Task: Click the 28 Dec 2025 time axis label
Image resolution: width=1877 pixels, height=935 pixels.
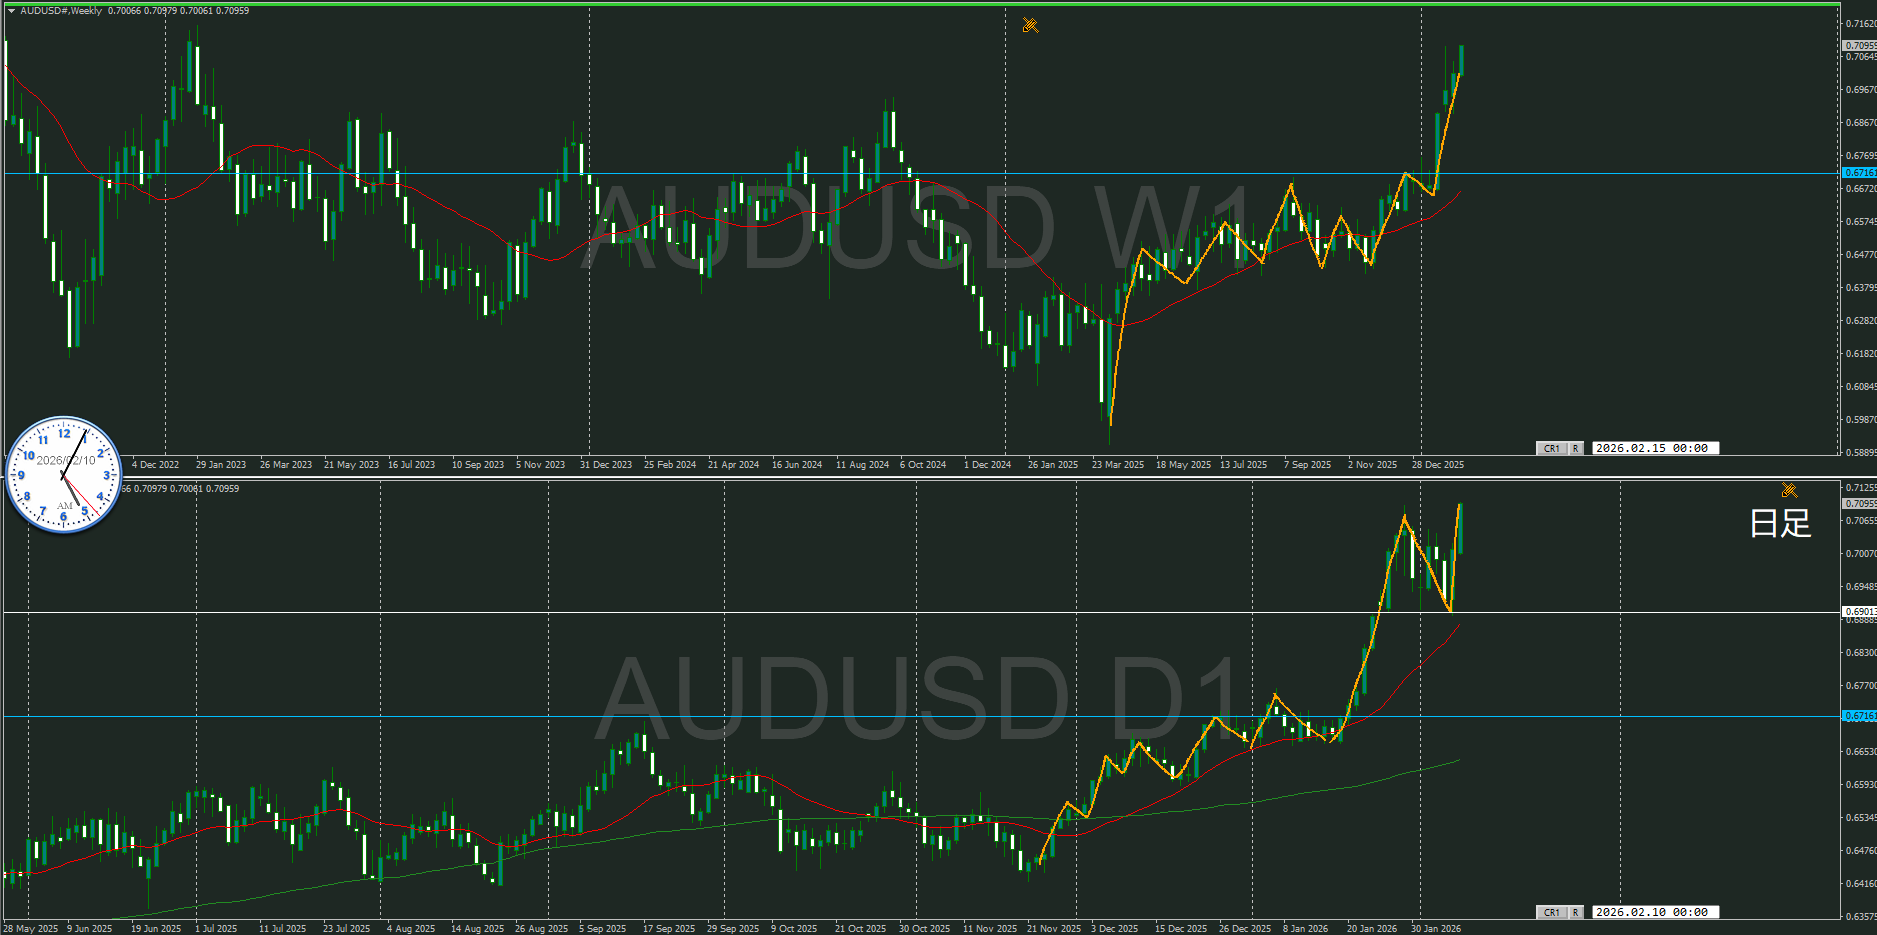Action: pyautogui.click(x=1437, y=465)
